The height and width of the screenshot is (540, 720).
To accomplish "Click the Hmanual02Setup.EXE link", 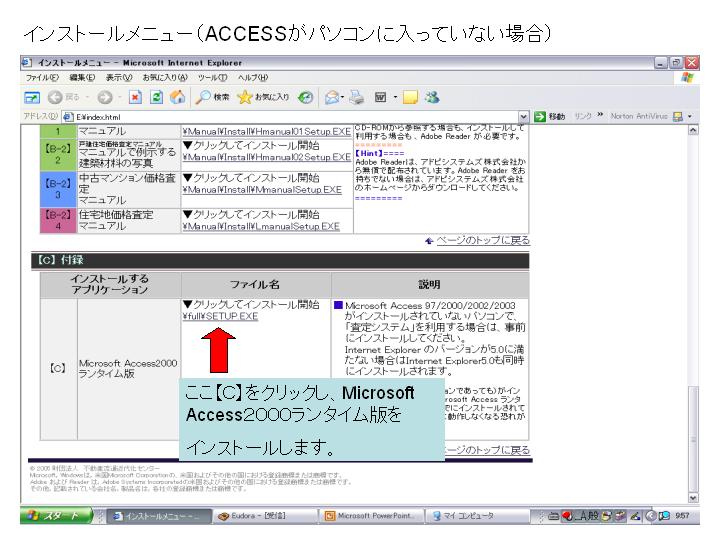I will (267, 158).
